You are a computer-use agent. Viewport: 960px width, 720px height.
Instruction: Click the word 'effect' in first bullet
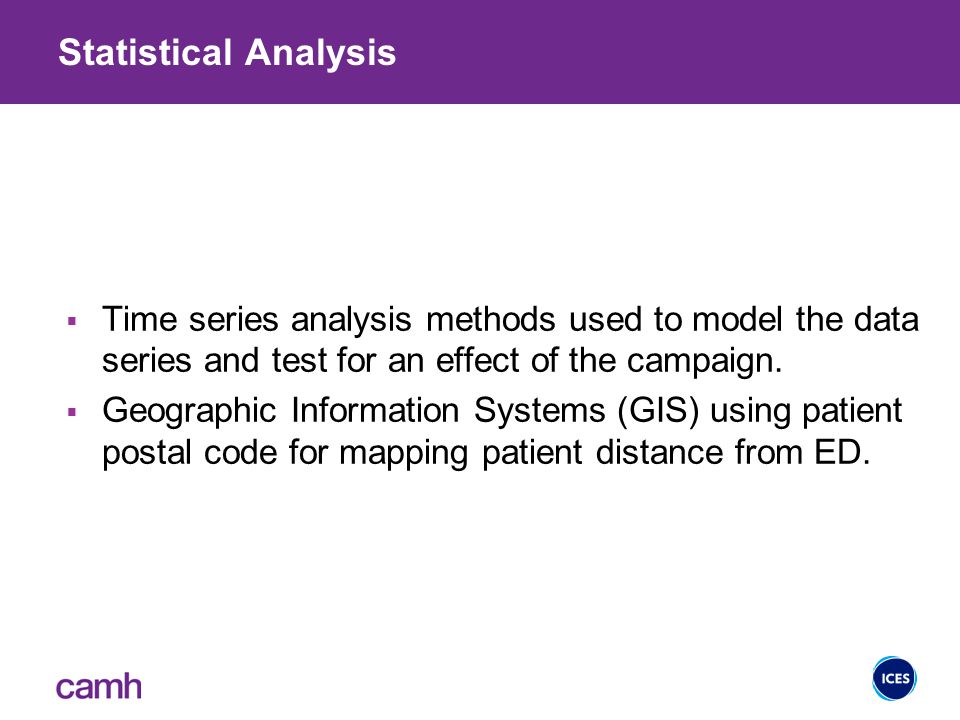tap(478, 360)
